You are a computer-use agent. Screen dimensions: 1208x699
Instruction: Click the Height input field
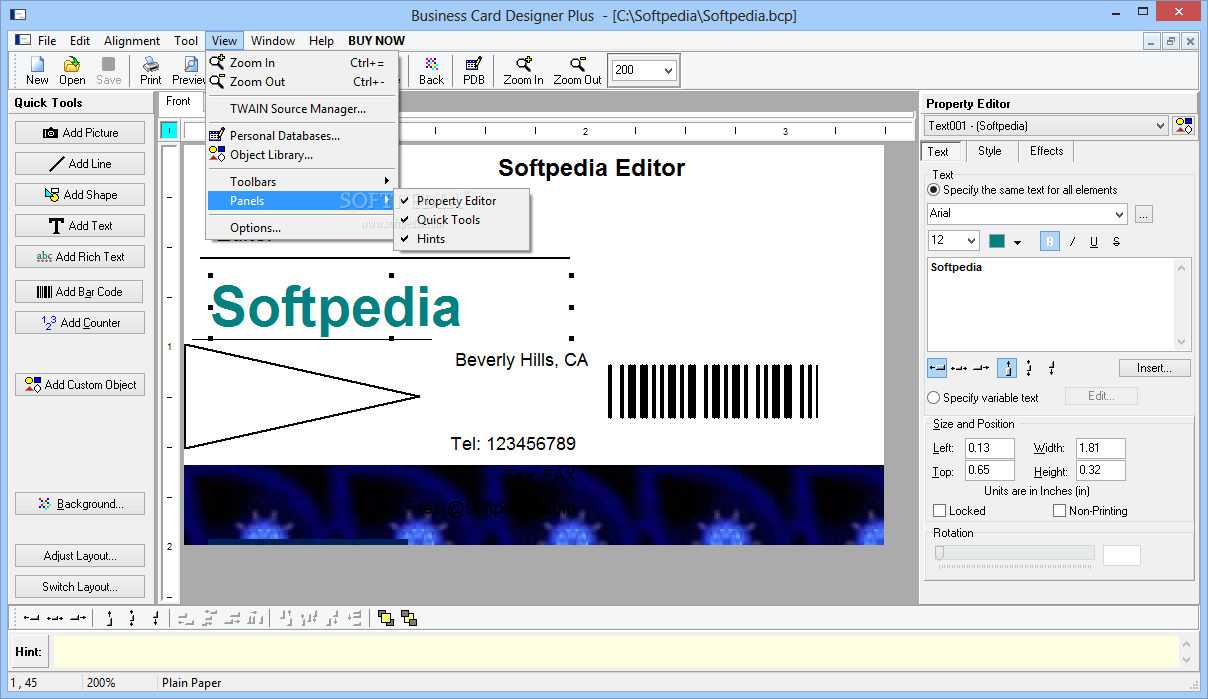point(1100,471)
